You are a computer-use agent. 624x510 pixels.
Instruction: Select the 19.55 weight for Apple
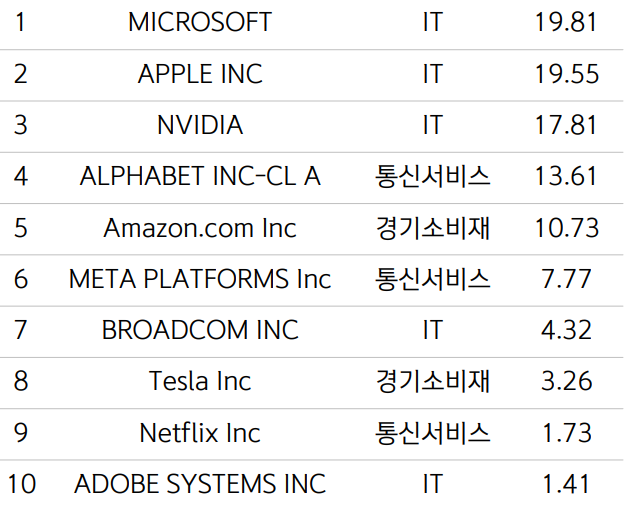pos(566,74)
